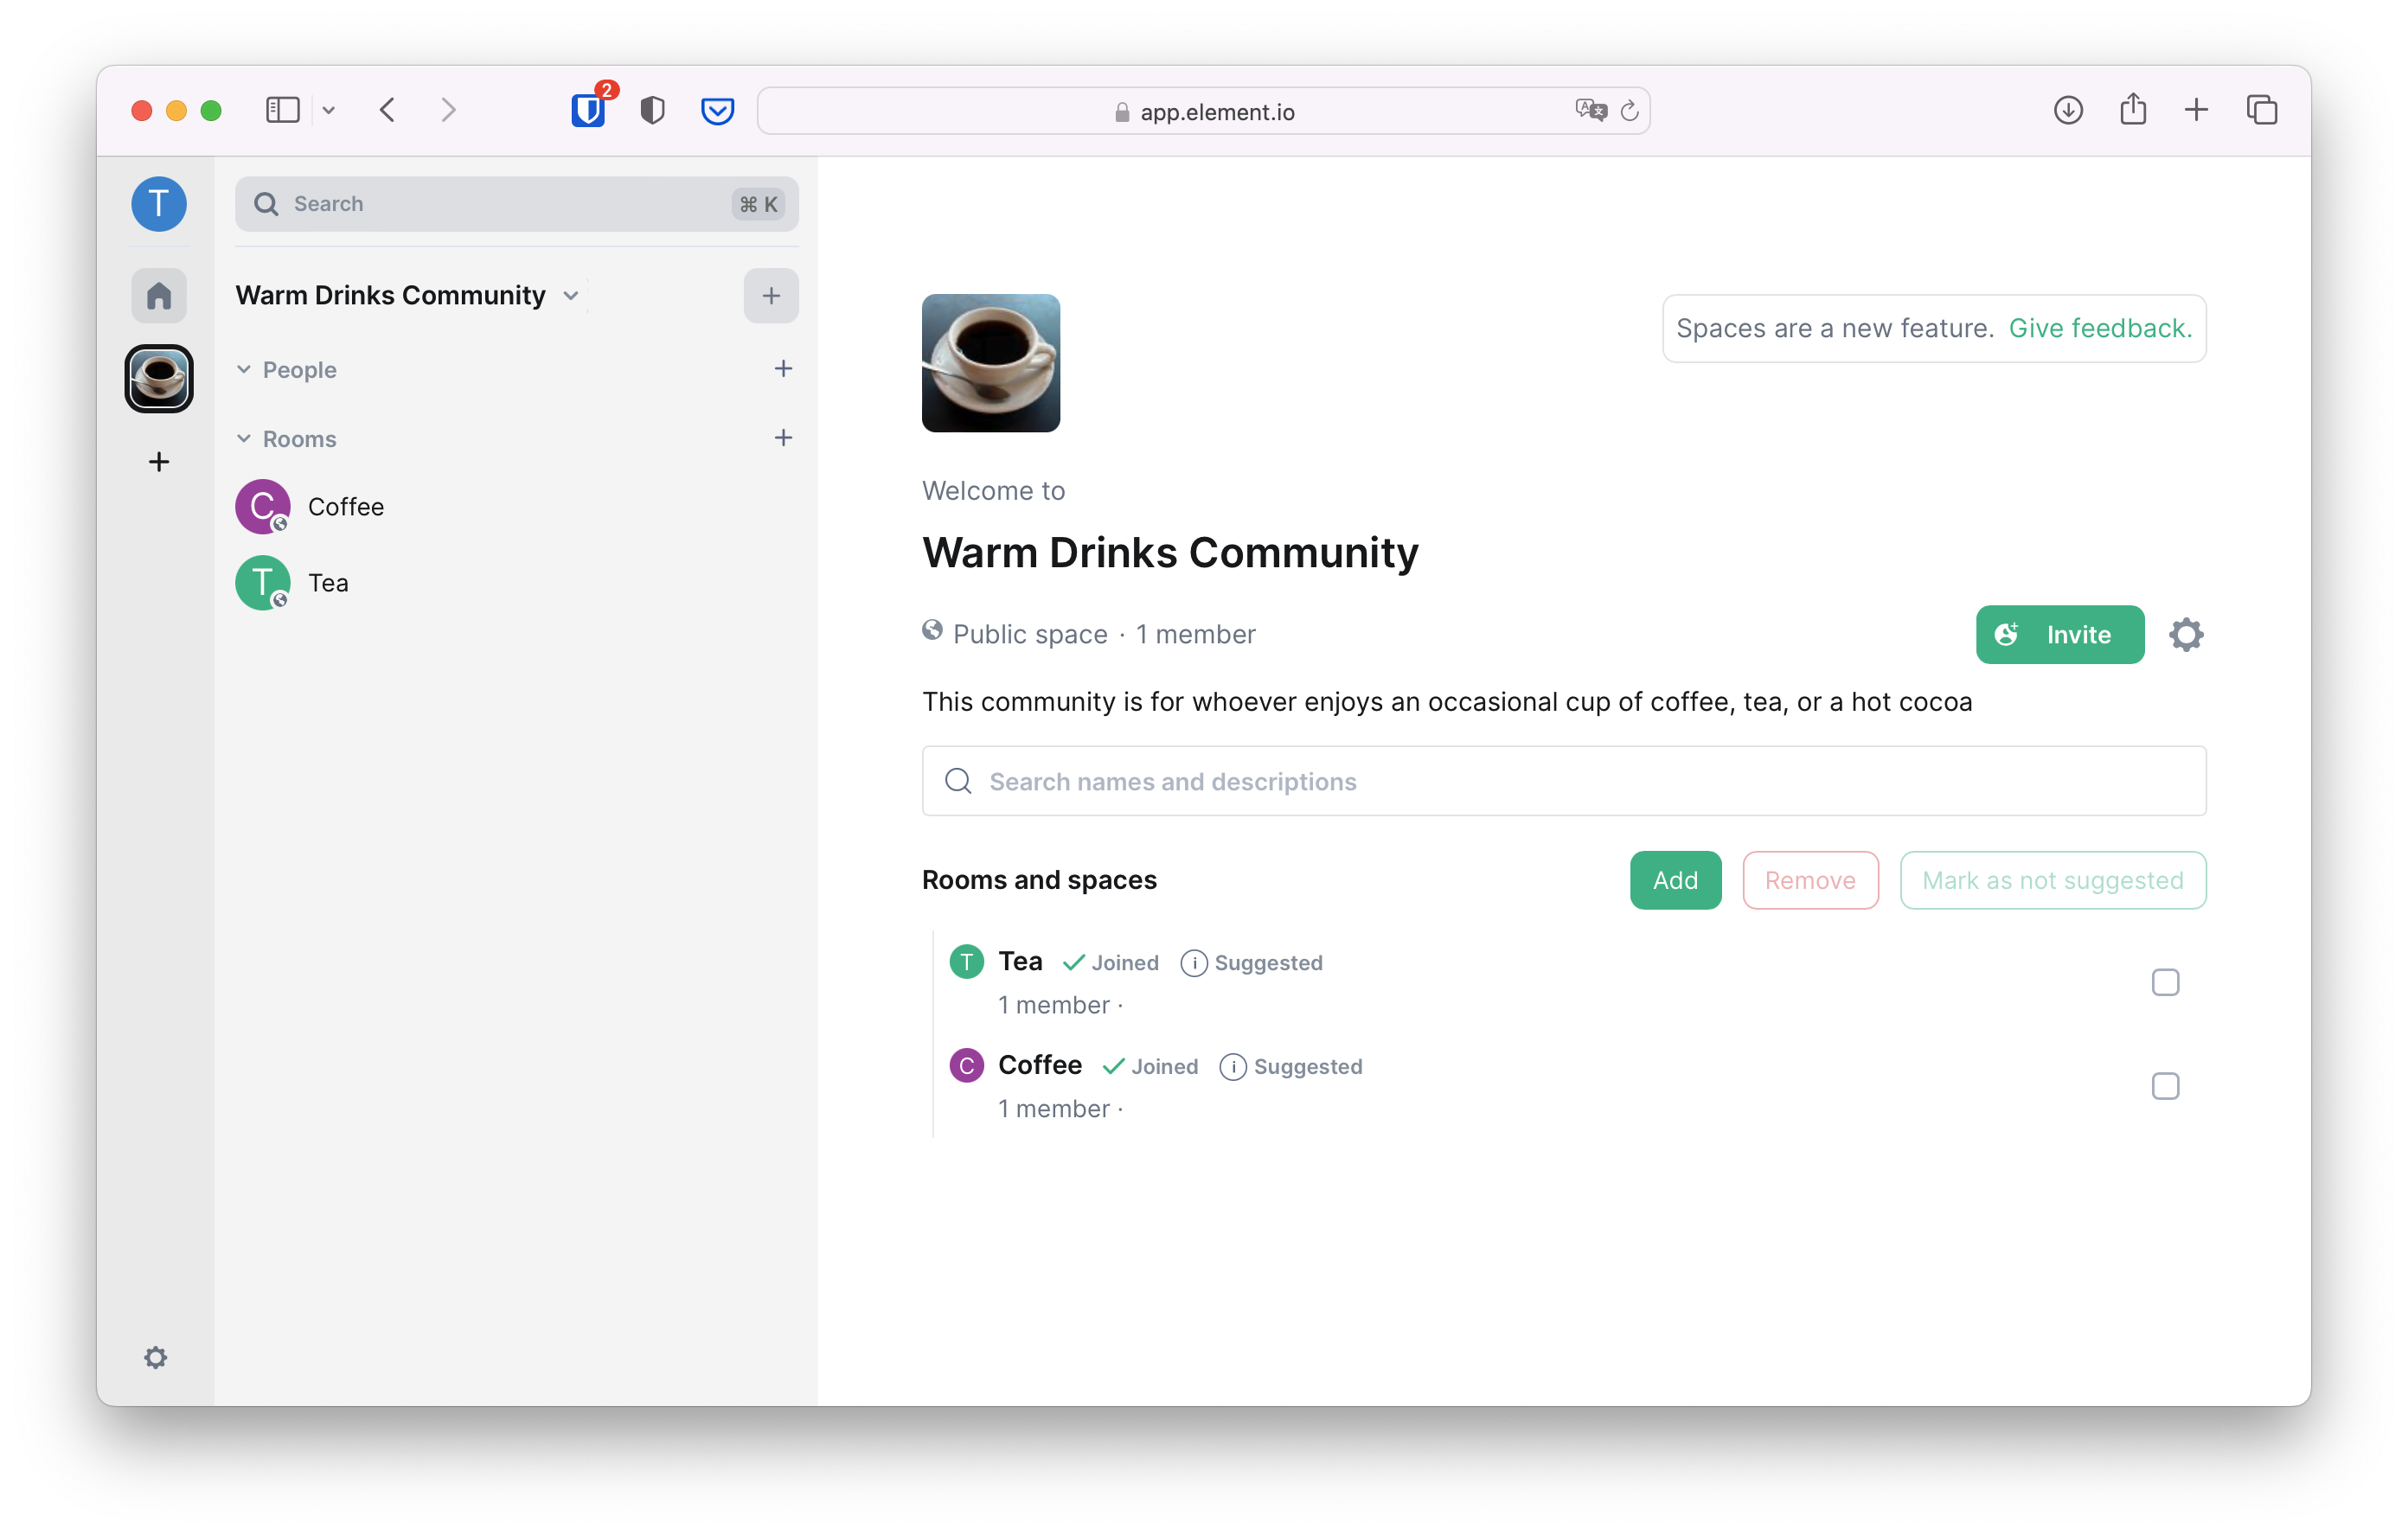
Task: Open the sidebar options dropdown arrow
Action: [x=329, y=110]
